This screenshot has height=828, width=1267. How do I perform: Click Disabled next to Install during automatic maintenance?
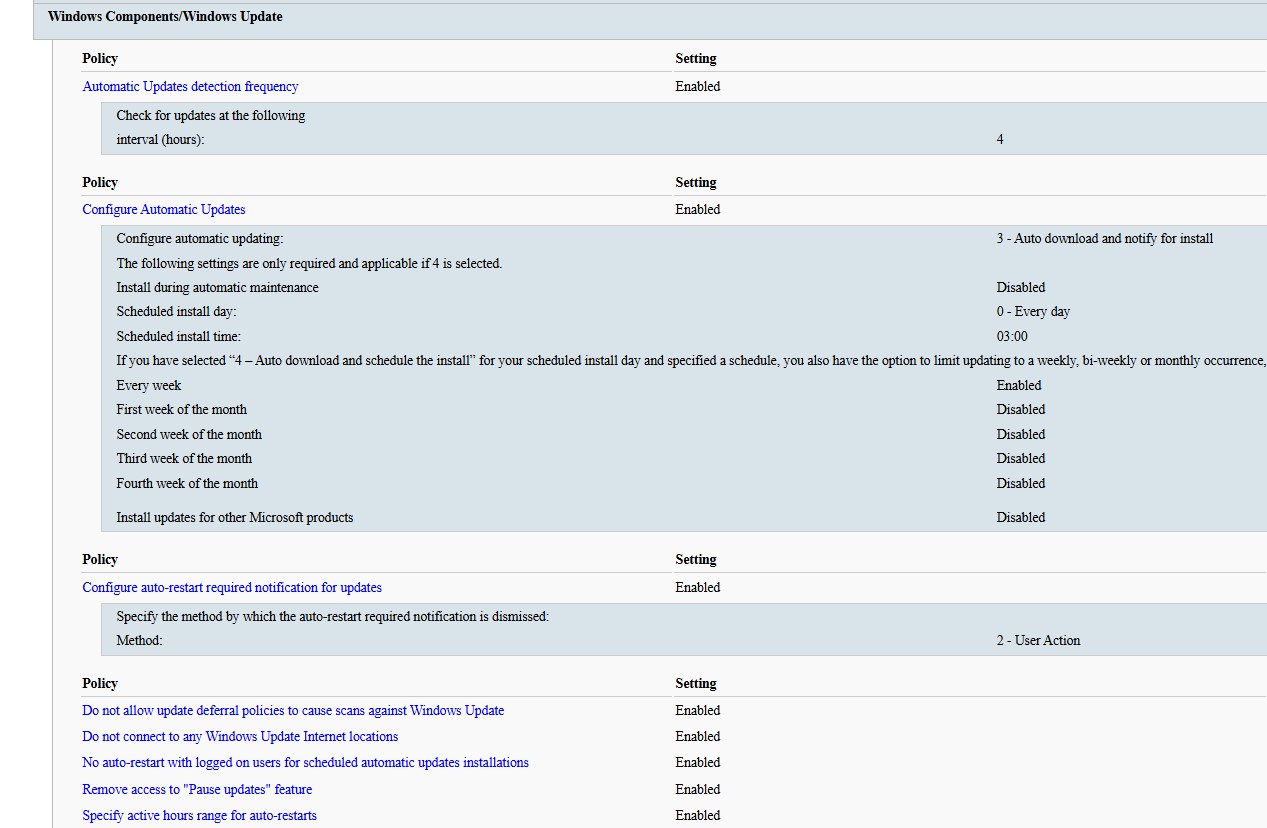pos(1020,288)
